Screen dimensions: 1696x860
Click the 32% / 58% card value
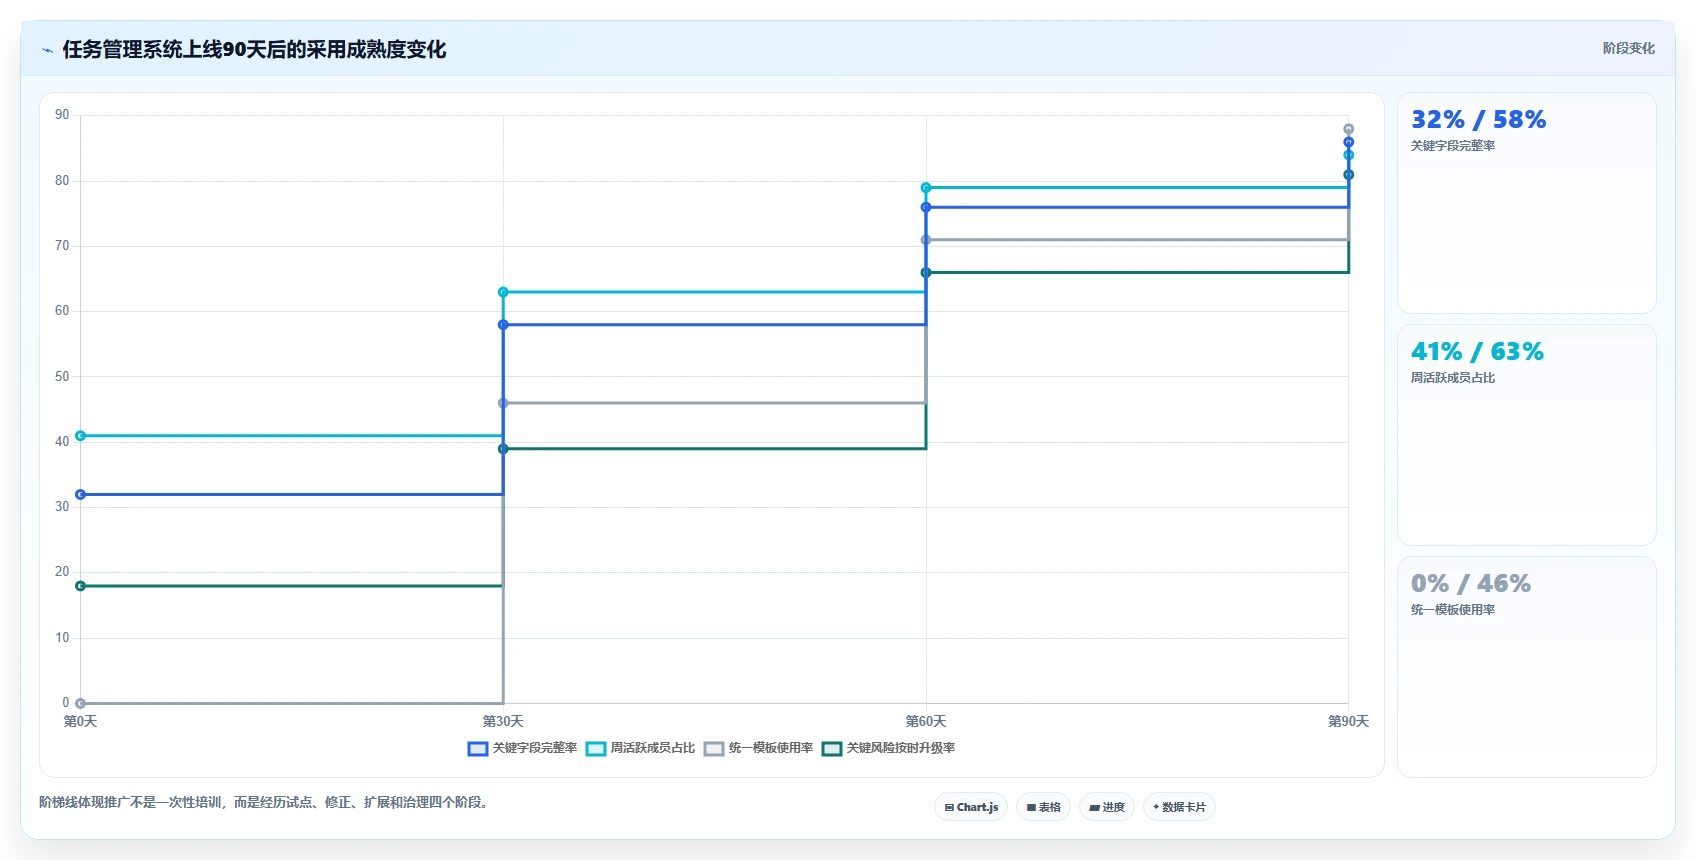tap(1478, 120)
